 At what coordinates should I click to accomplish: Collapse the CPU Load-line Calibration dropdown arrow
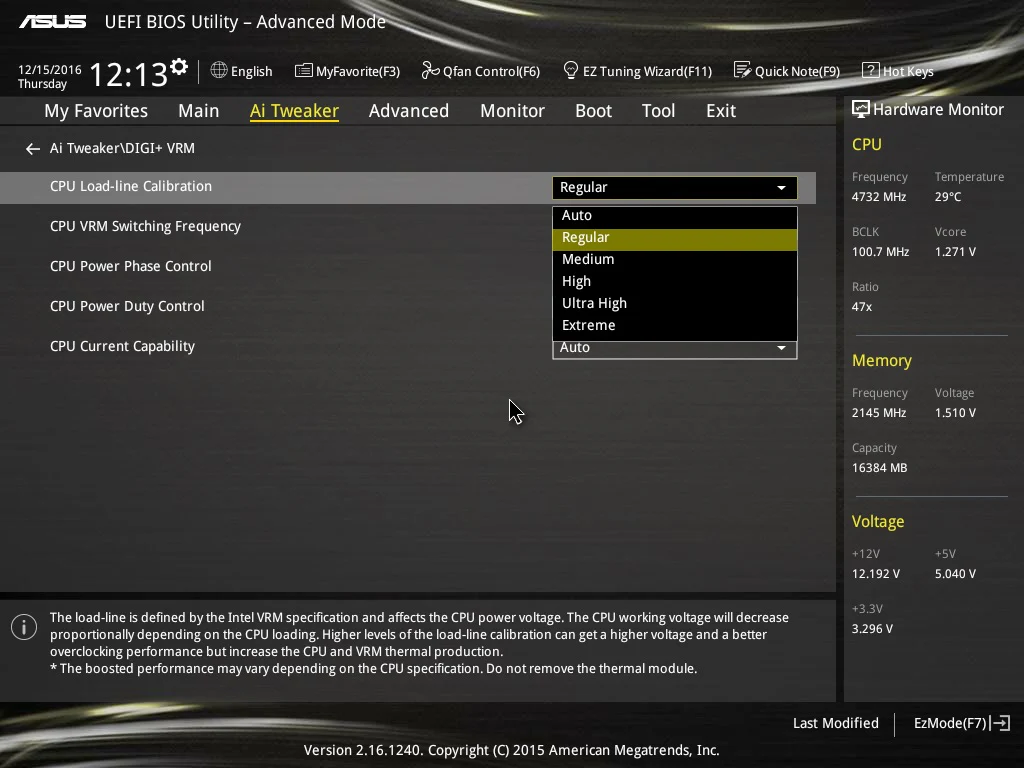(781, 188)
